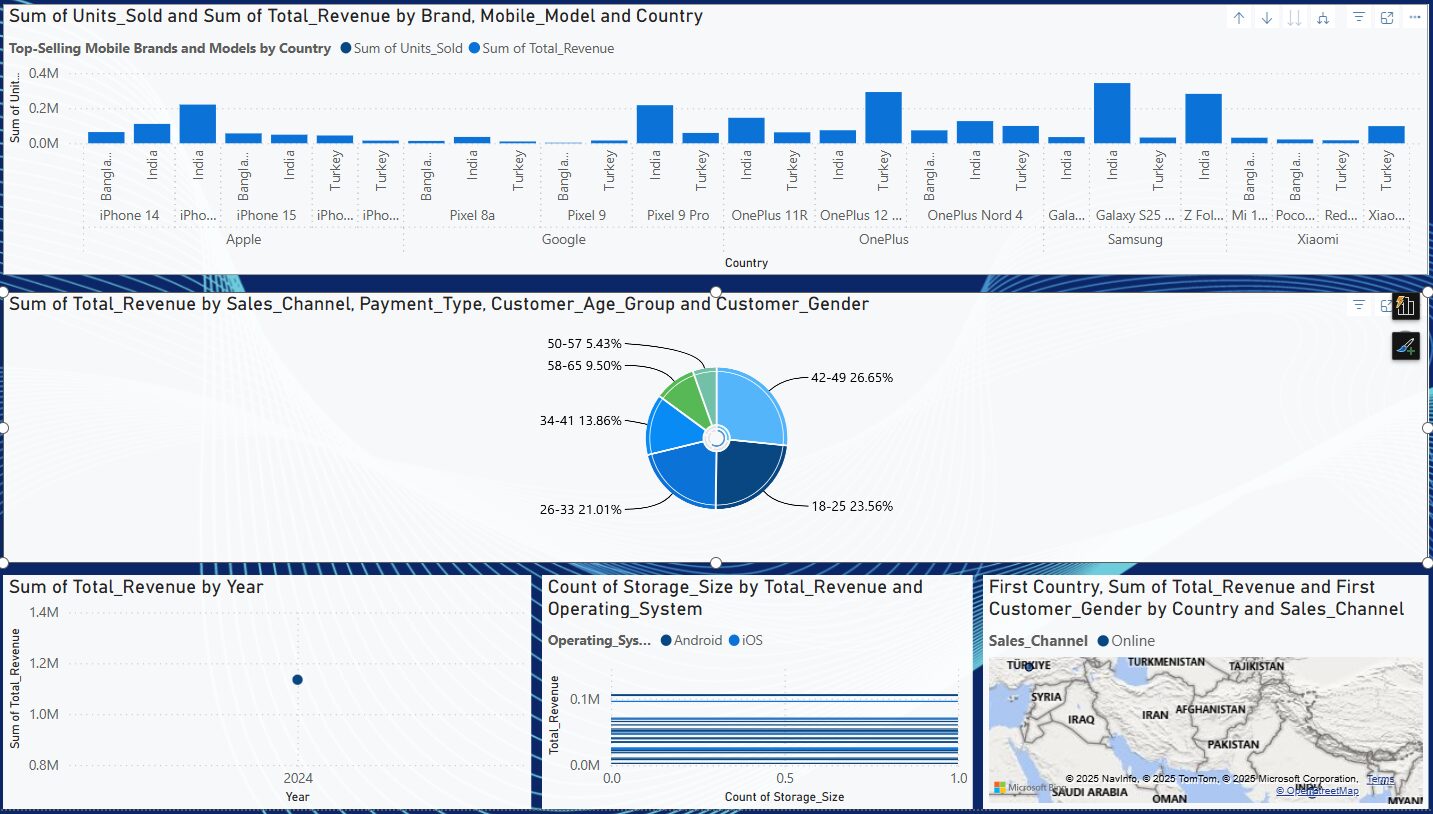Click the OnePlus 11R axis label
The image size is (1433, 814).
[769, 215]
